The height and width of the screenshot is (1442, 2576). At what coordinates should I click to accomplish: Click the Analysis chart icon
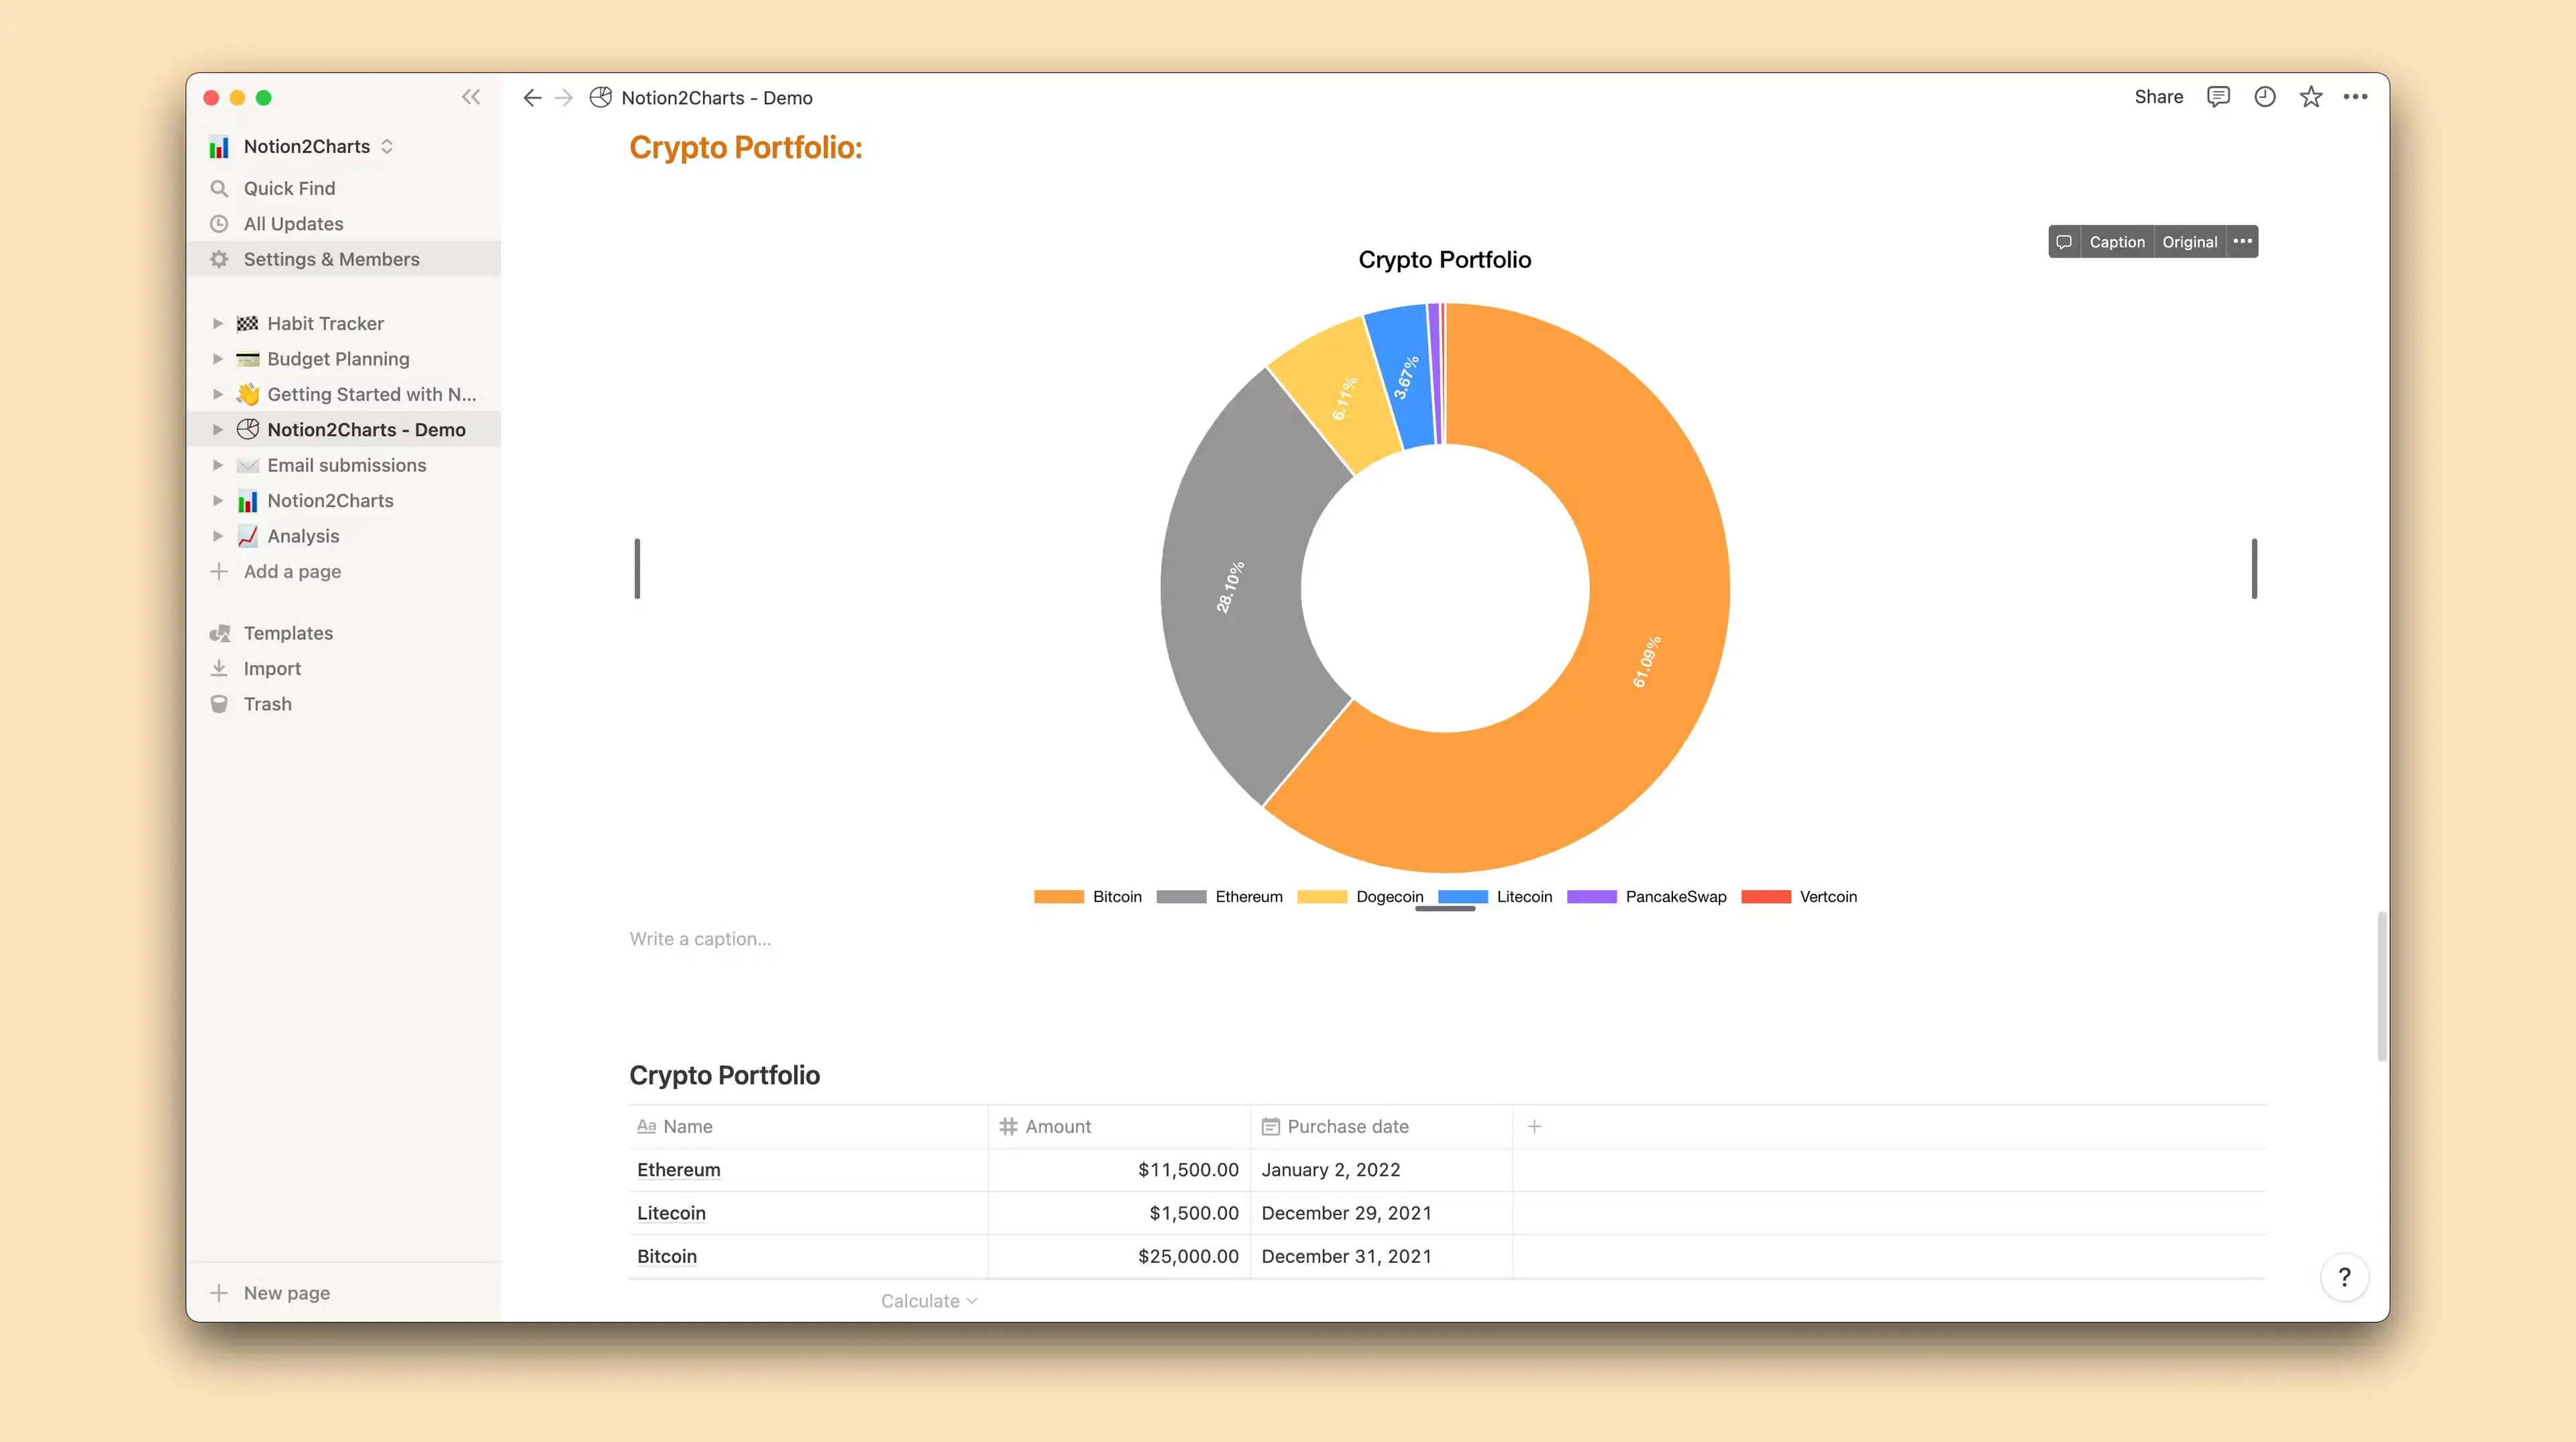click(x=247, y=536)
